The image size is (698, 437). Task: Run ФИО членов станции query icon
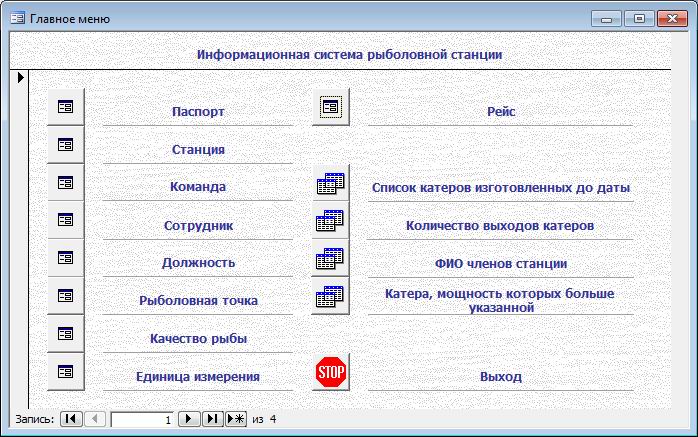point(330,259)
